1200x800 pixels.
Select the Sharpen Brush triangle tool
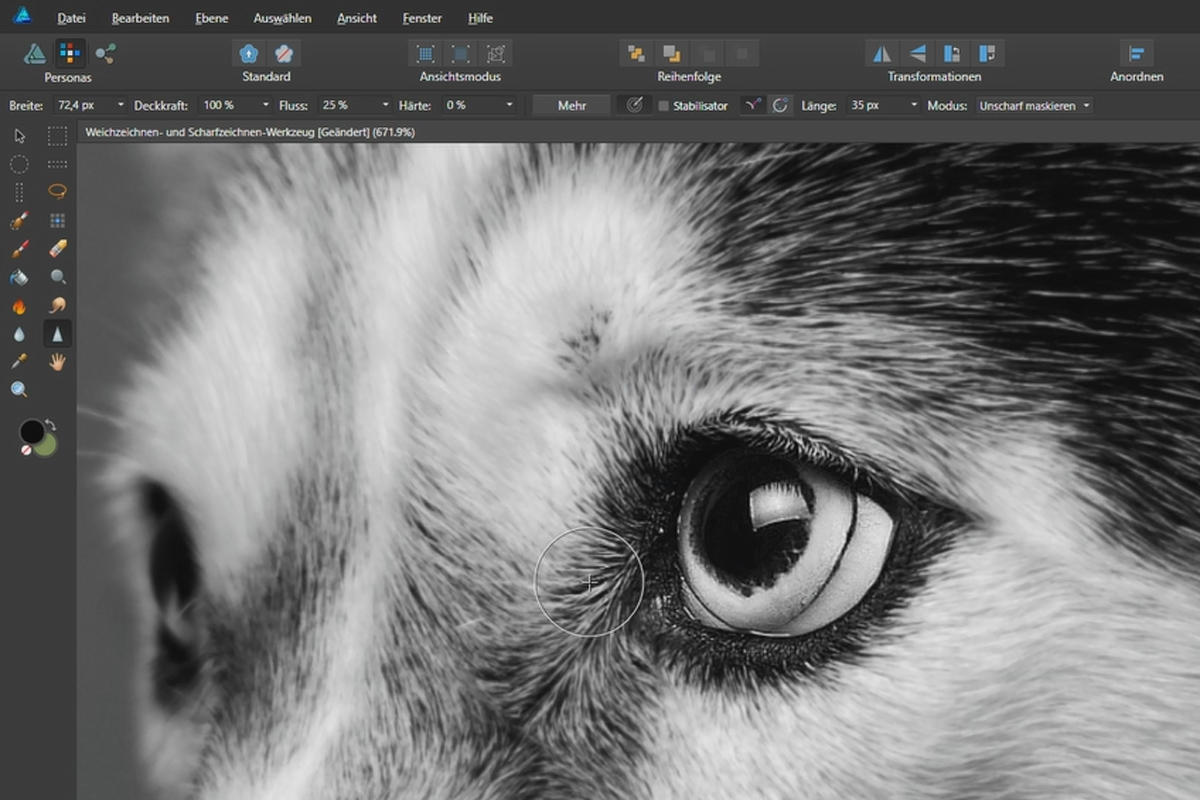click(x=58, y=334)
